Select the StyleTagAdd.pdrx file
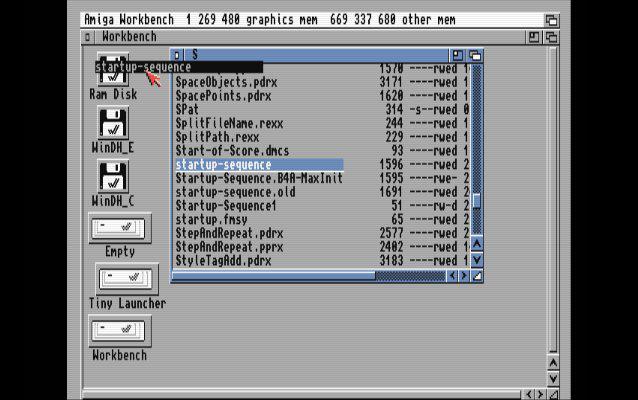The width and height of the screenshot is (638, 400). pyautogui.click(x=223, y=260)
